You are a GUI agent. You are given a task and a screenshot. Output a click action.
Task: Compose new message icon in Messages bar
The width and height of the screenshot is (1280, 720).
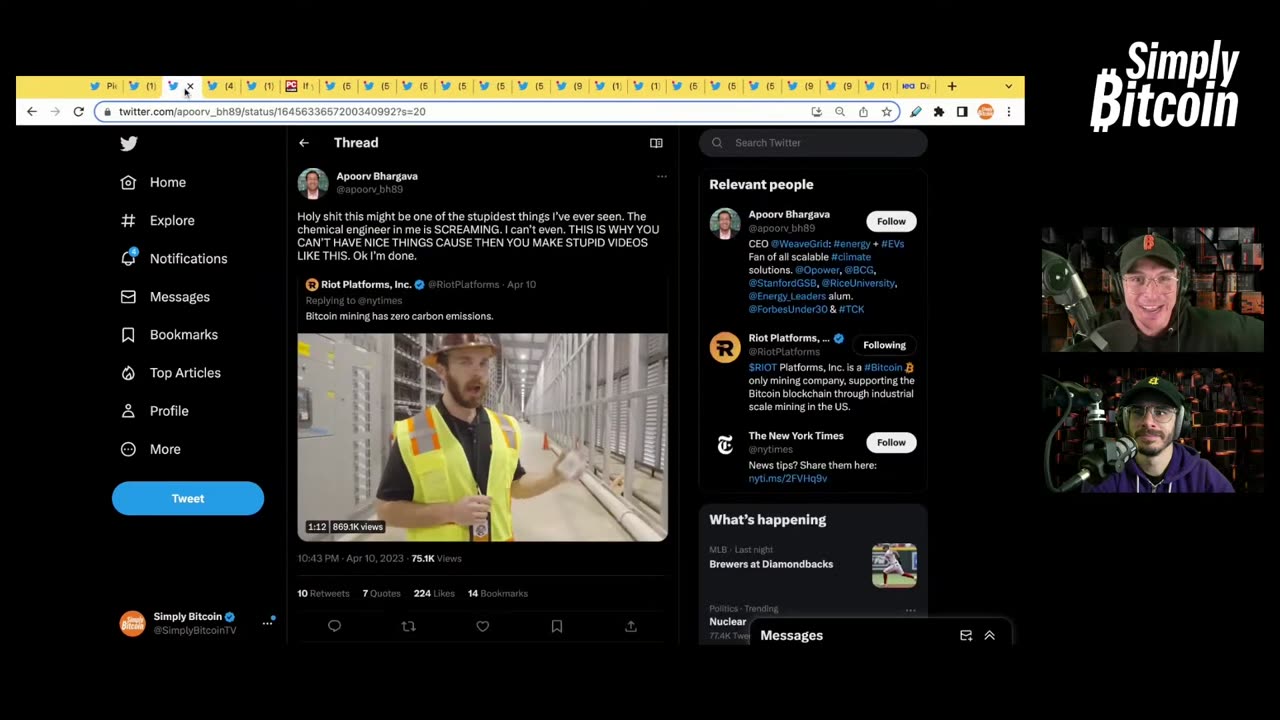point(966,636)
